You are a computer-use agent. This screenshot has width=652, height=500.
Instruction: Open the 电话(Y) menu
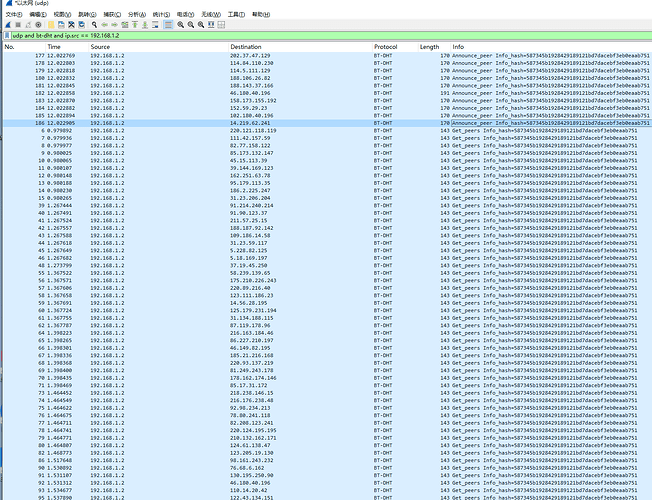[185, 15]
